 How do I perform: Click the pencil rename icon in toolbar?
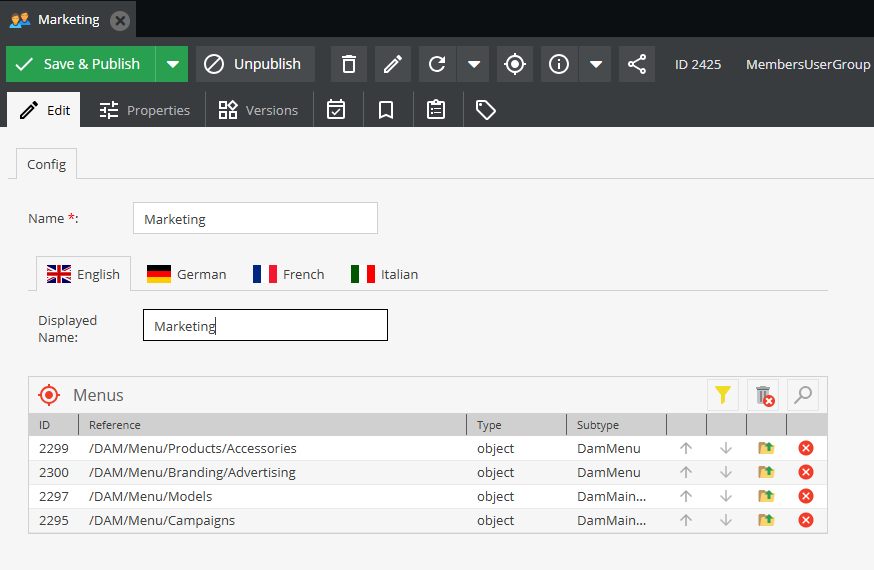393,64
